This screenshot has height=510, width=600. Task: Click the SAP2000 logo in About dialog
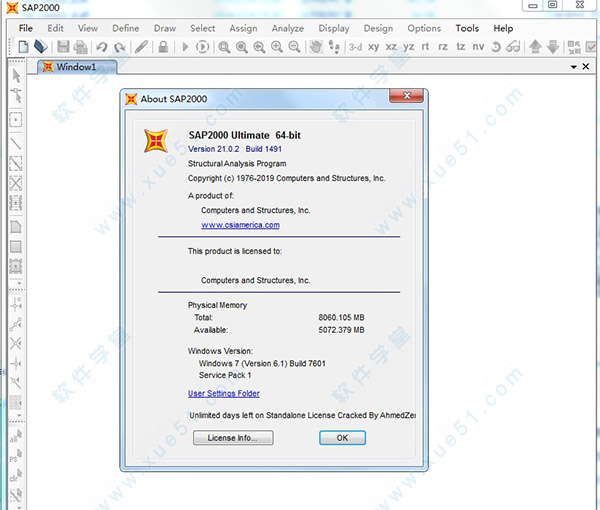point(156,140)
